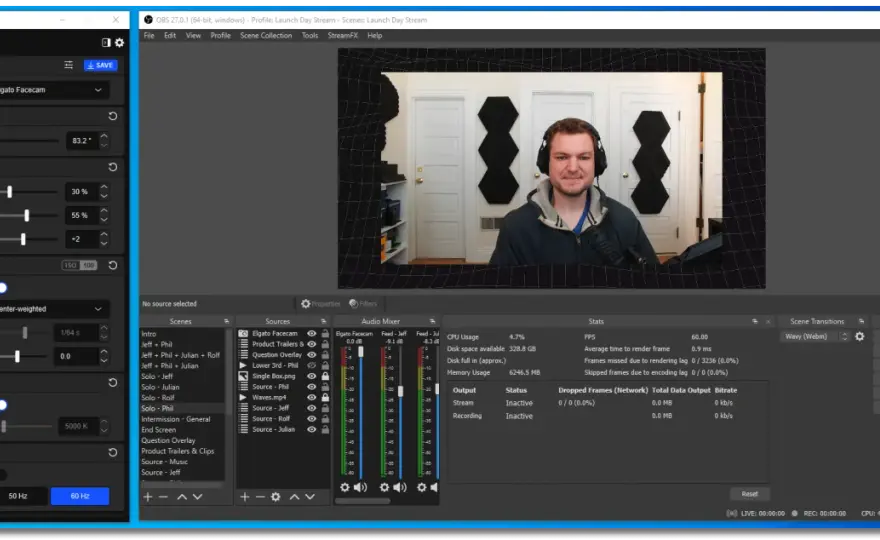
Task: Mute the Feed - Jeff speaker icon
Action: [x=400, y=487]
